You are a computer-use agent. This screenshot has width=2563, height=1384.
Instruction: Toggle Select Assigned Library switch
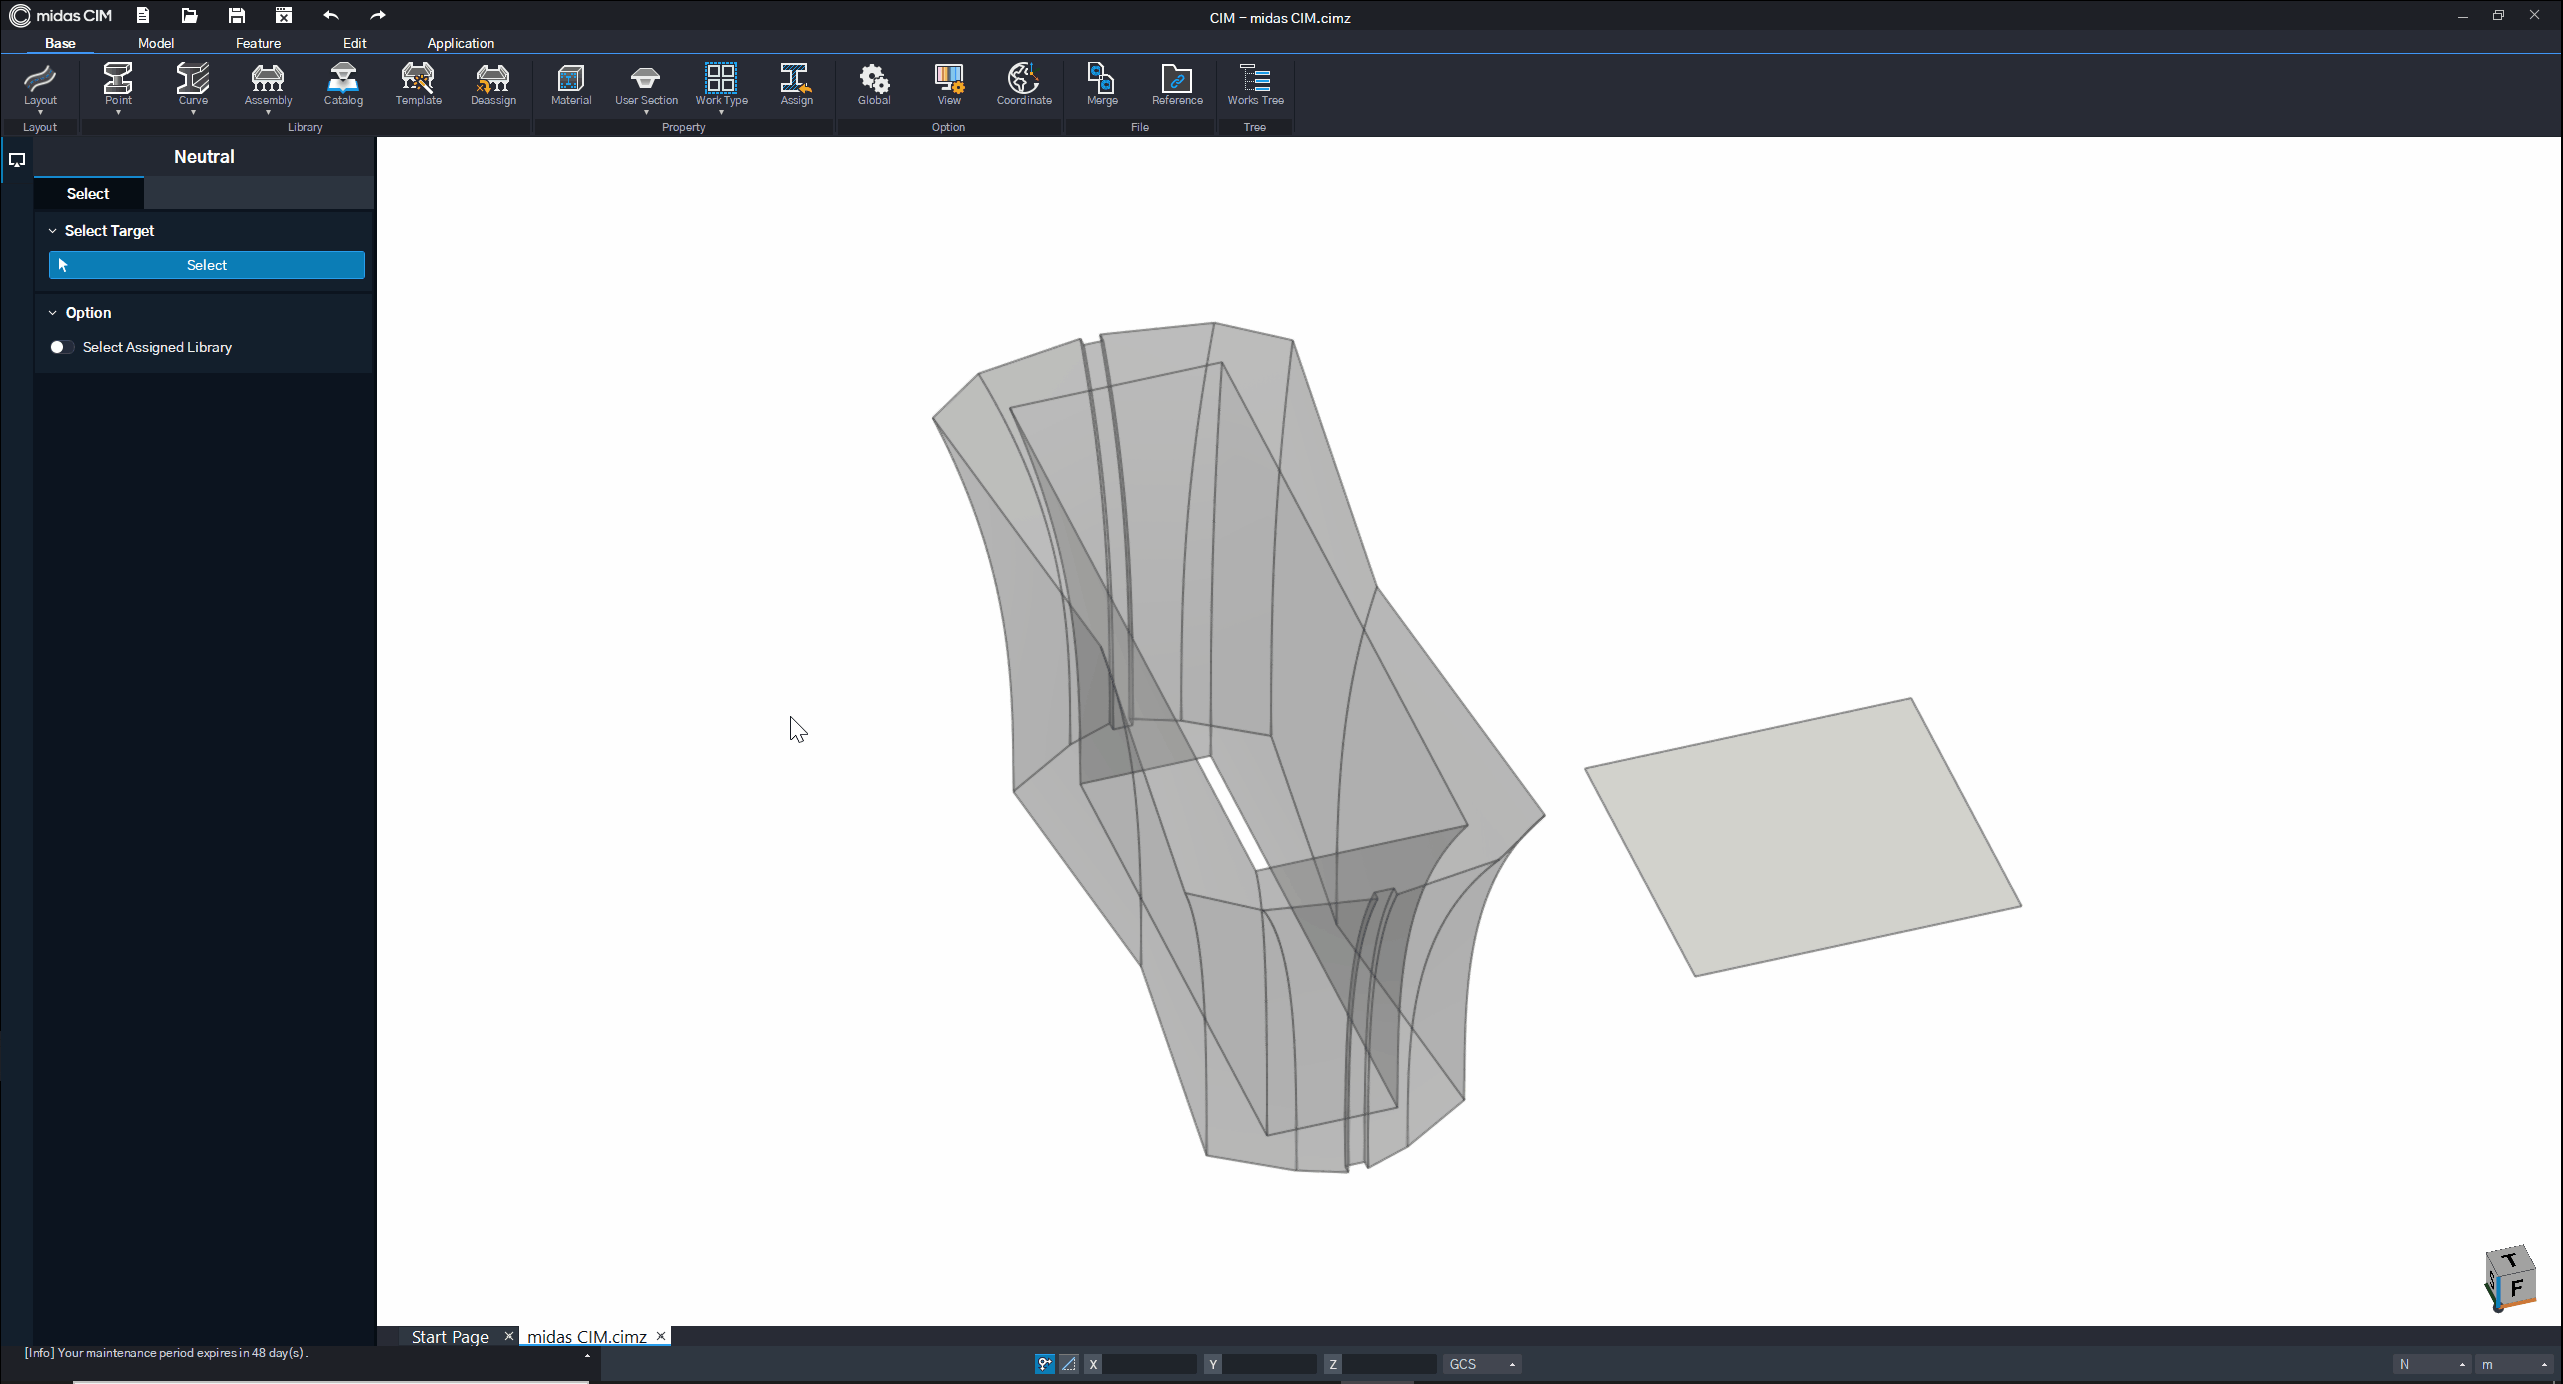[61, 347]
